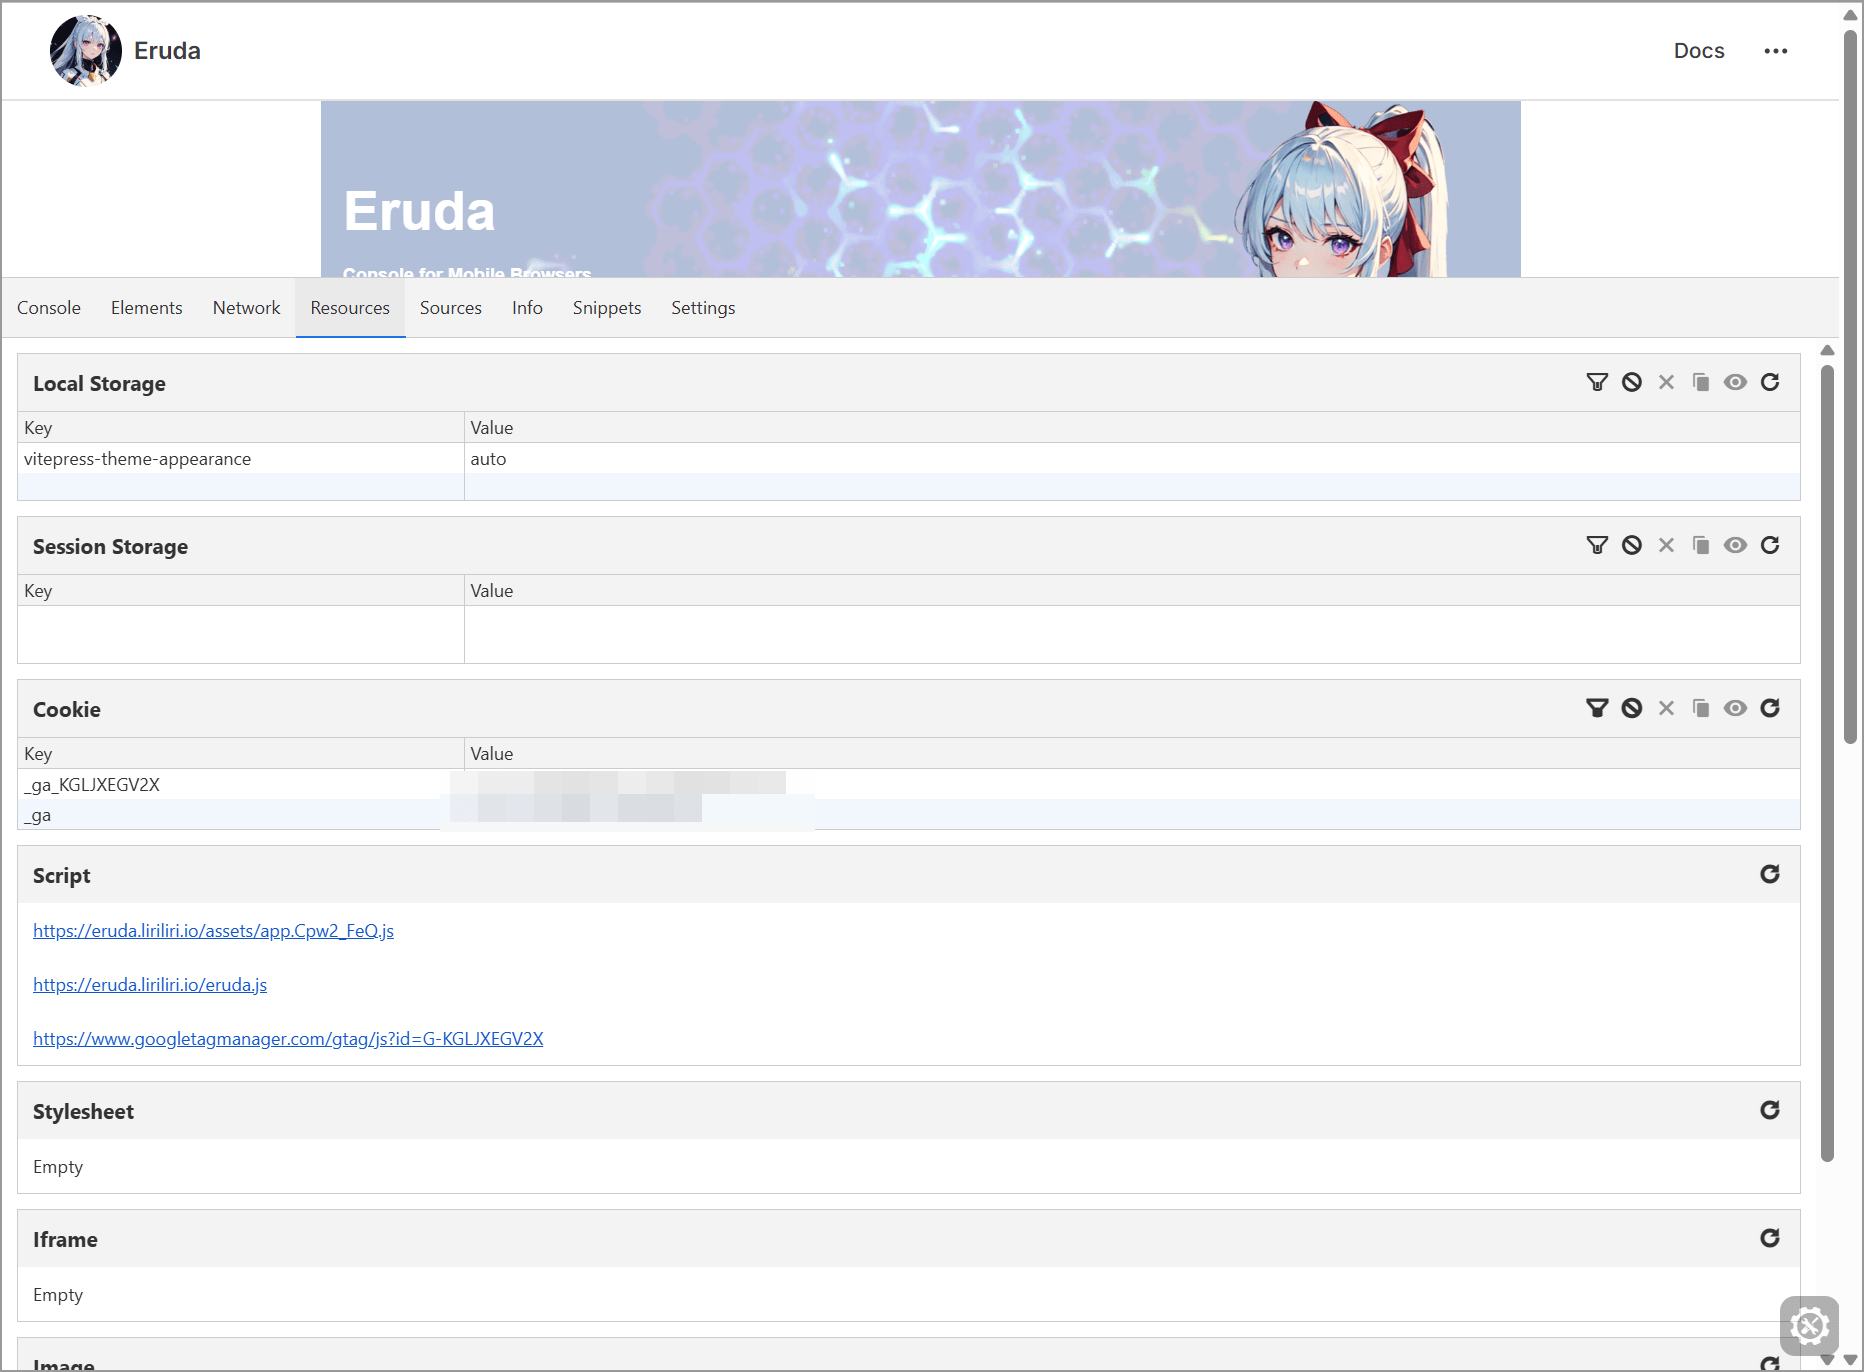
Task: Select the Resources tab
Action: [350, 308]
